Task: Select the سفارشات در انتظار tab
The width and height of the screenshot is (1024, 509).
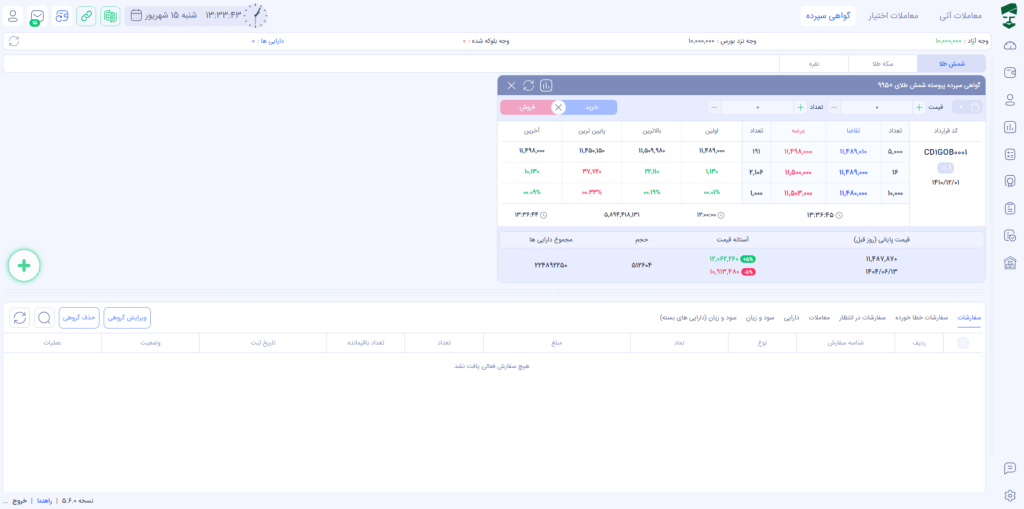Action: tap(862, 318)
